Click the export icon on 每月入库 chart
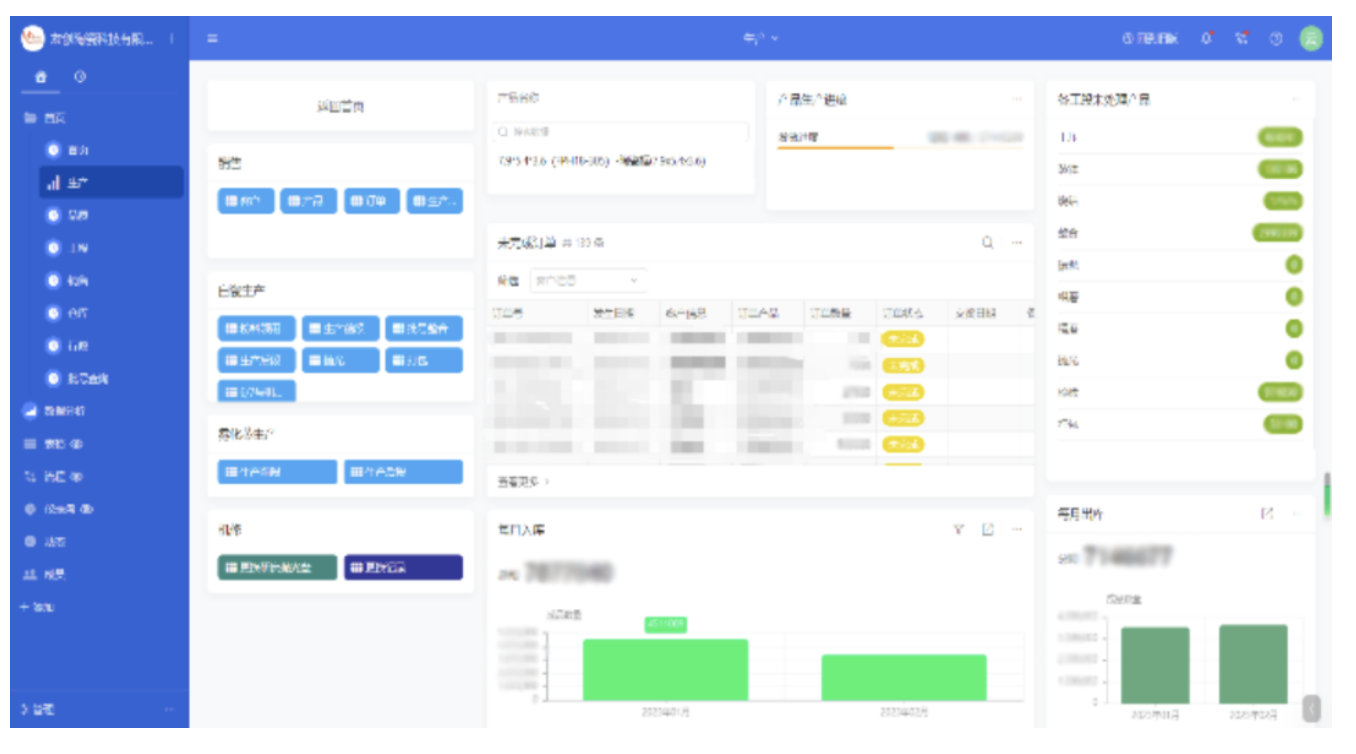Image resolution: width=1356 pixels, height=754 pixels. pos(988,529)
